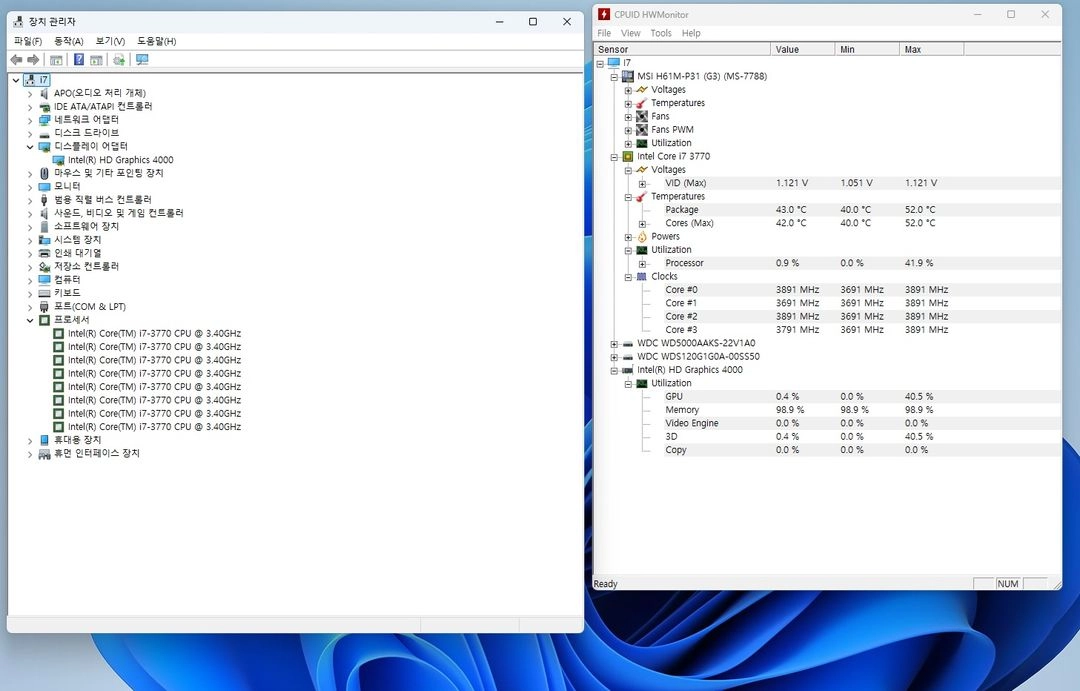Select the Fans icon in HWMonitor
The height and width of the screenshot is (691, 1080).
click(642, 116)
